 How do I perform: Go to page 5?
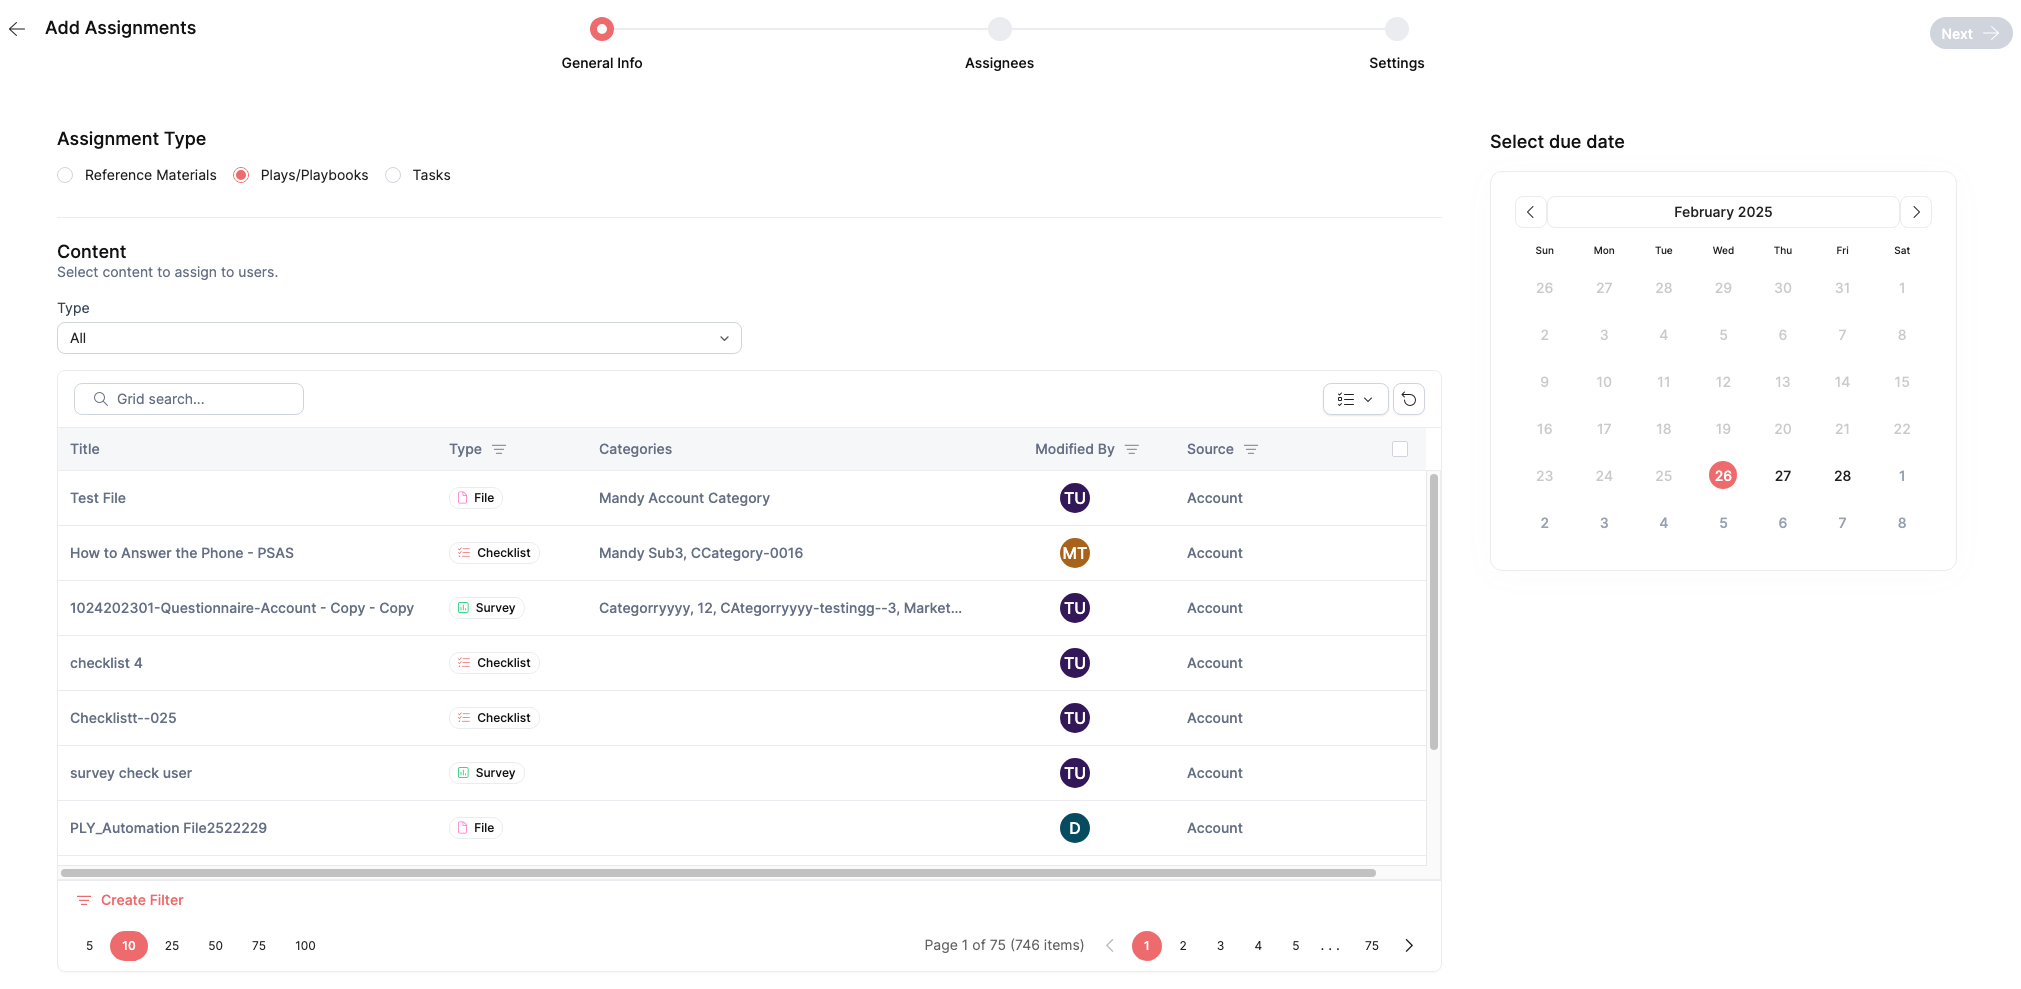click(x=1296, y=946)
